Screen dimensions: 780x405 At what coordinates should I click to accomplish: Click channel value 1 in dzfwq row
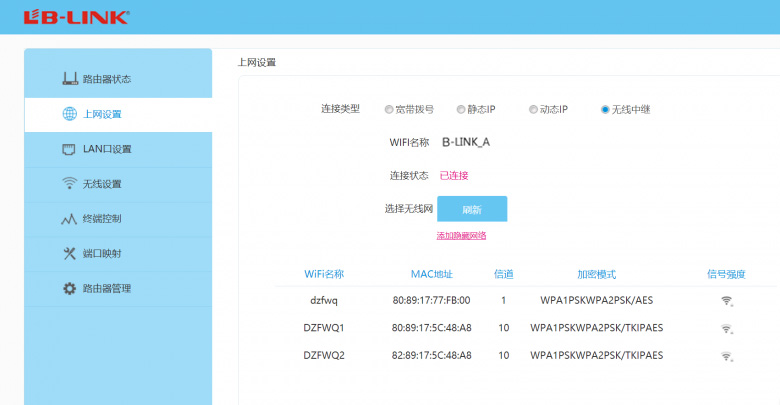[503, 301]
